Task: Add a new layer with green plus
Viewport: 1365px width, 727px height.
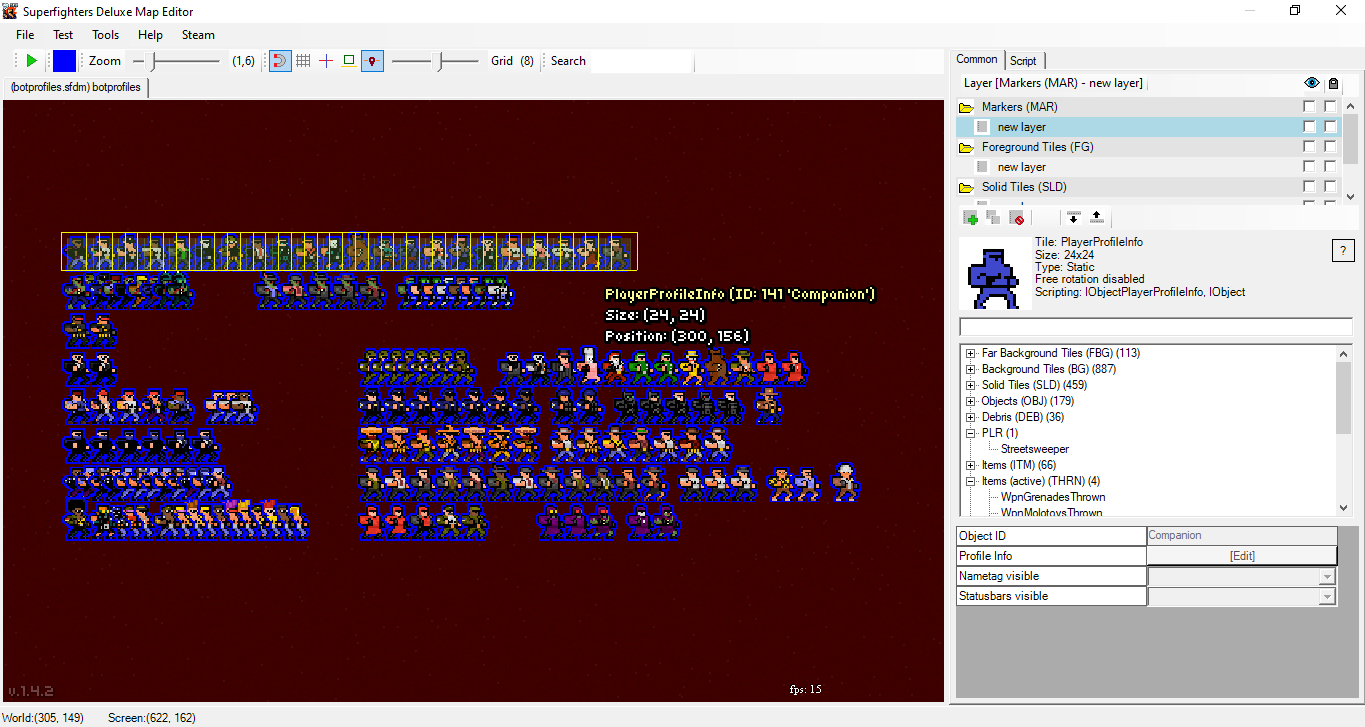Action: [970, 217]
